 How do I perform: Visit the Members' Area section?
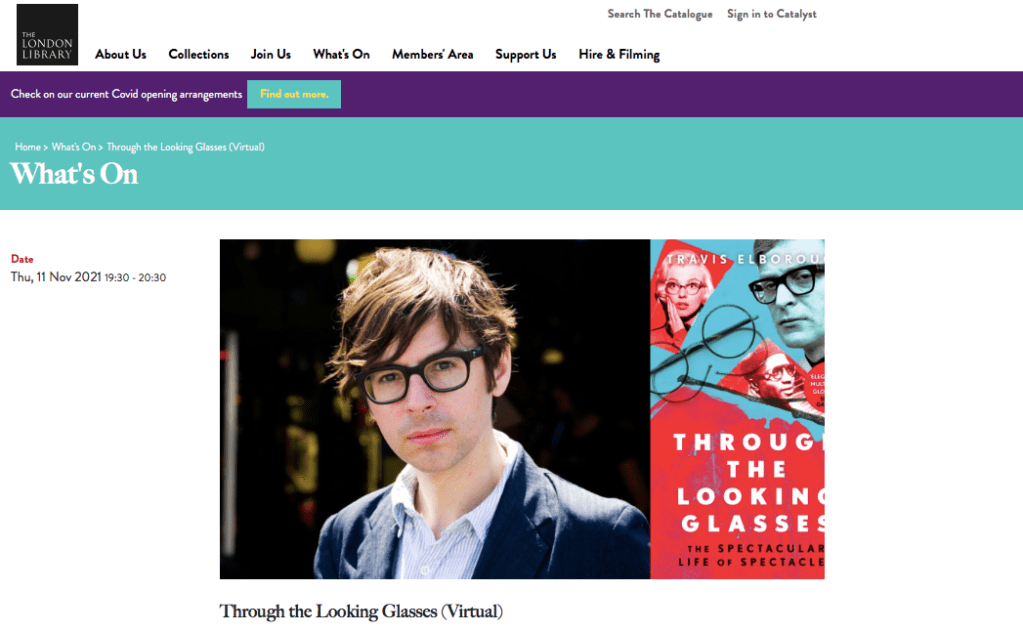point(433,55)
